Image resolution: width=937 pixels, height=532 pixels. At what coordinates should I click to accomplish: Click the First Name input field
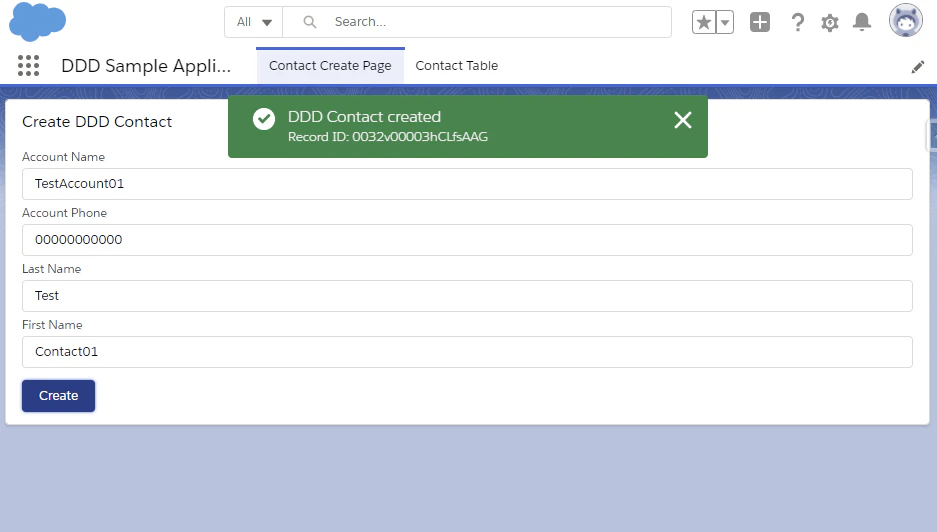(467, 352)
